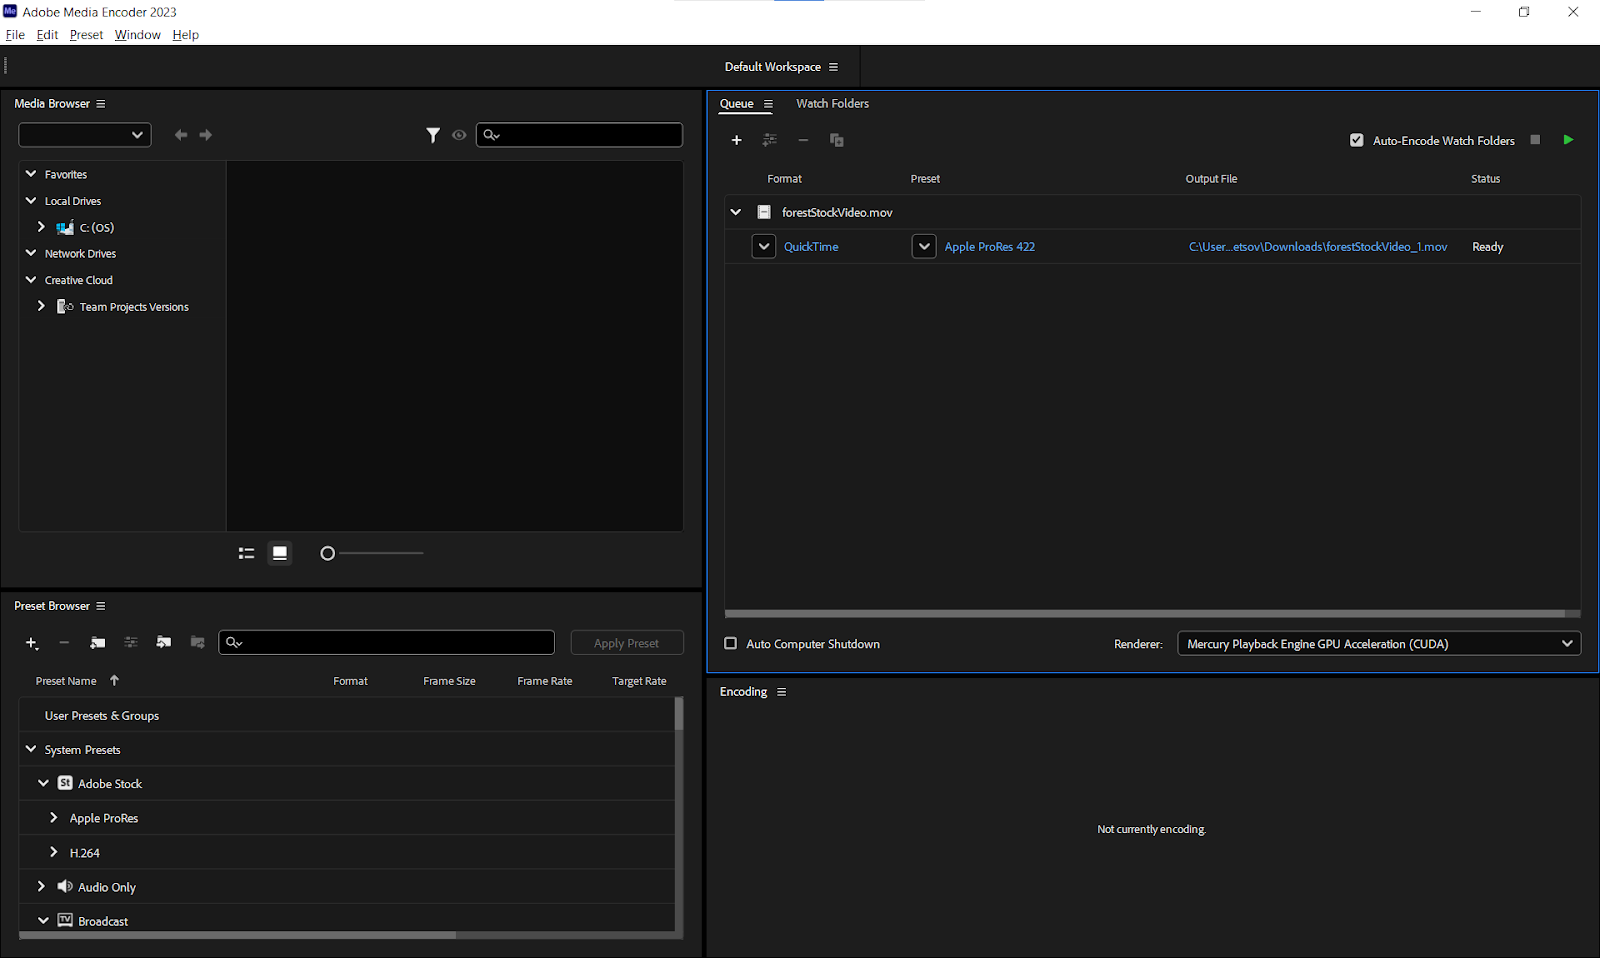Switch Media Browser to thumbnail view

point(280,553)
